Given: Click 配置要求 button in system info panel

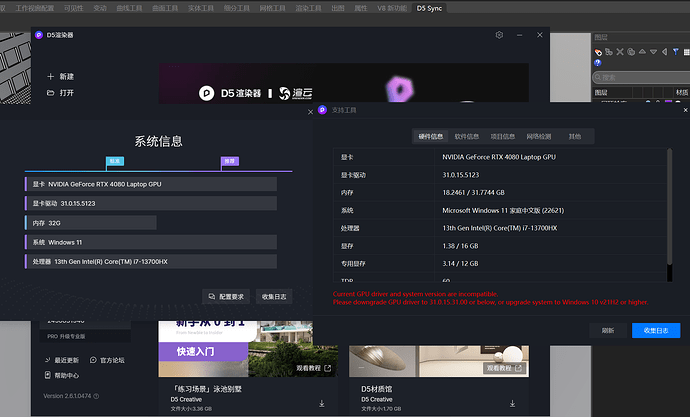Looking at the screenshot, I should [x=226, y=296].
